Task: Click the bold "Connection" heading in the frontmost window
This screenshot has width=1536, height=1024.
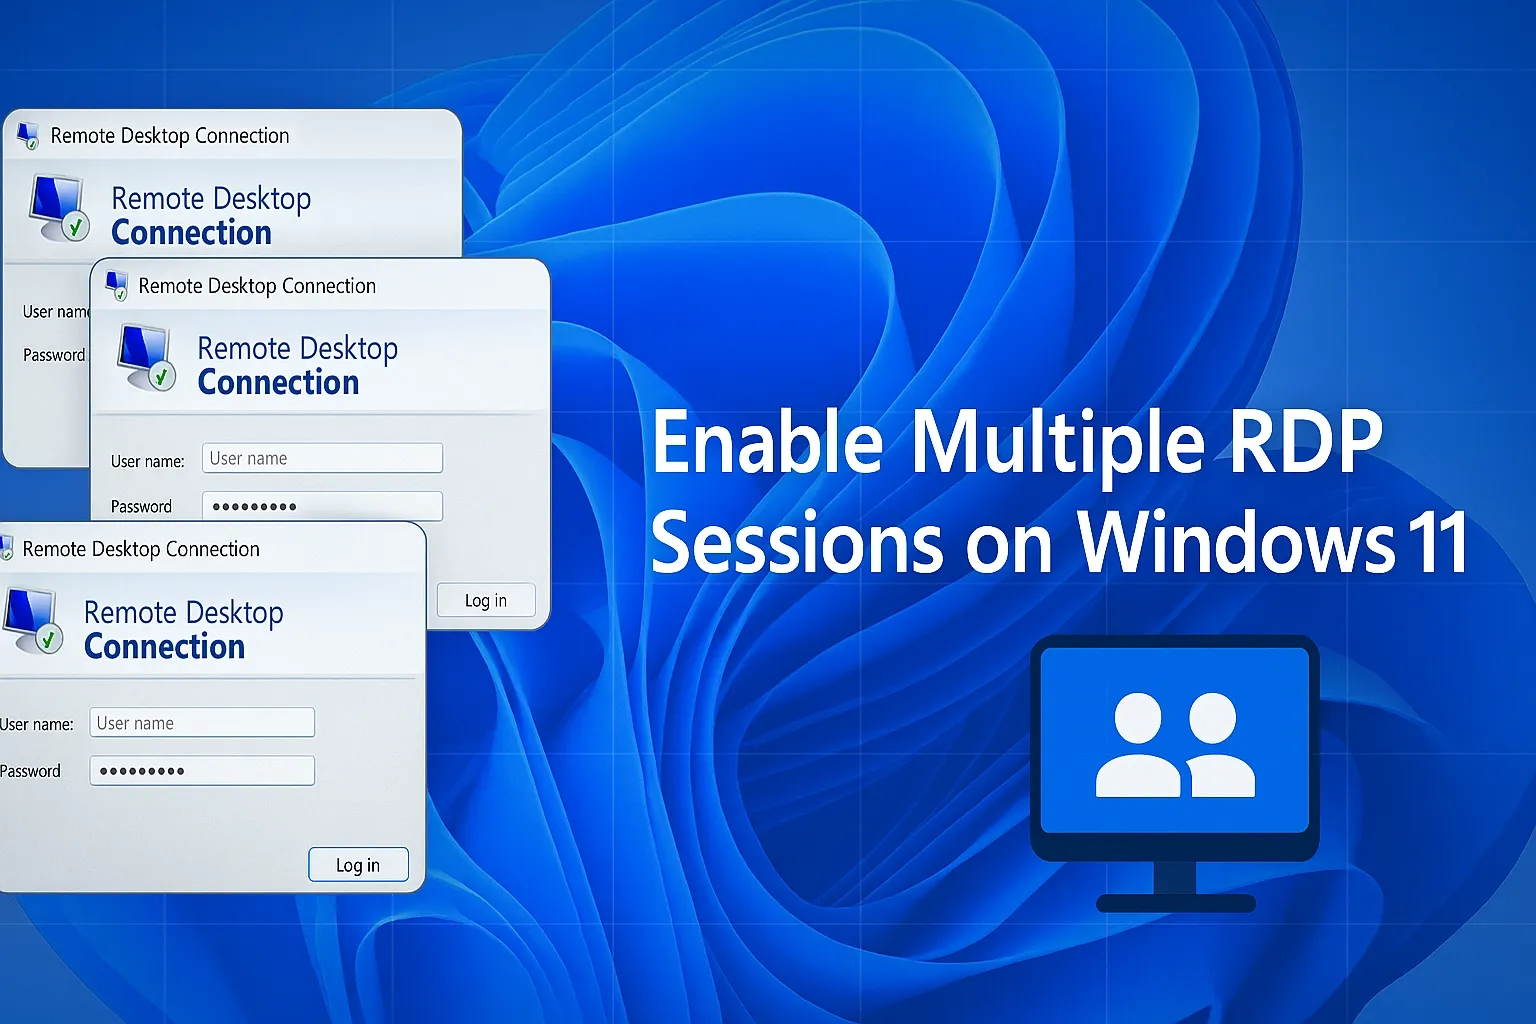Action: click(165, 647)
